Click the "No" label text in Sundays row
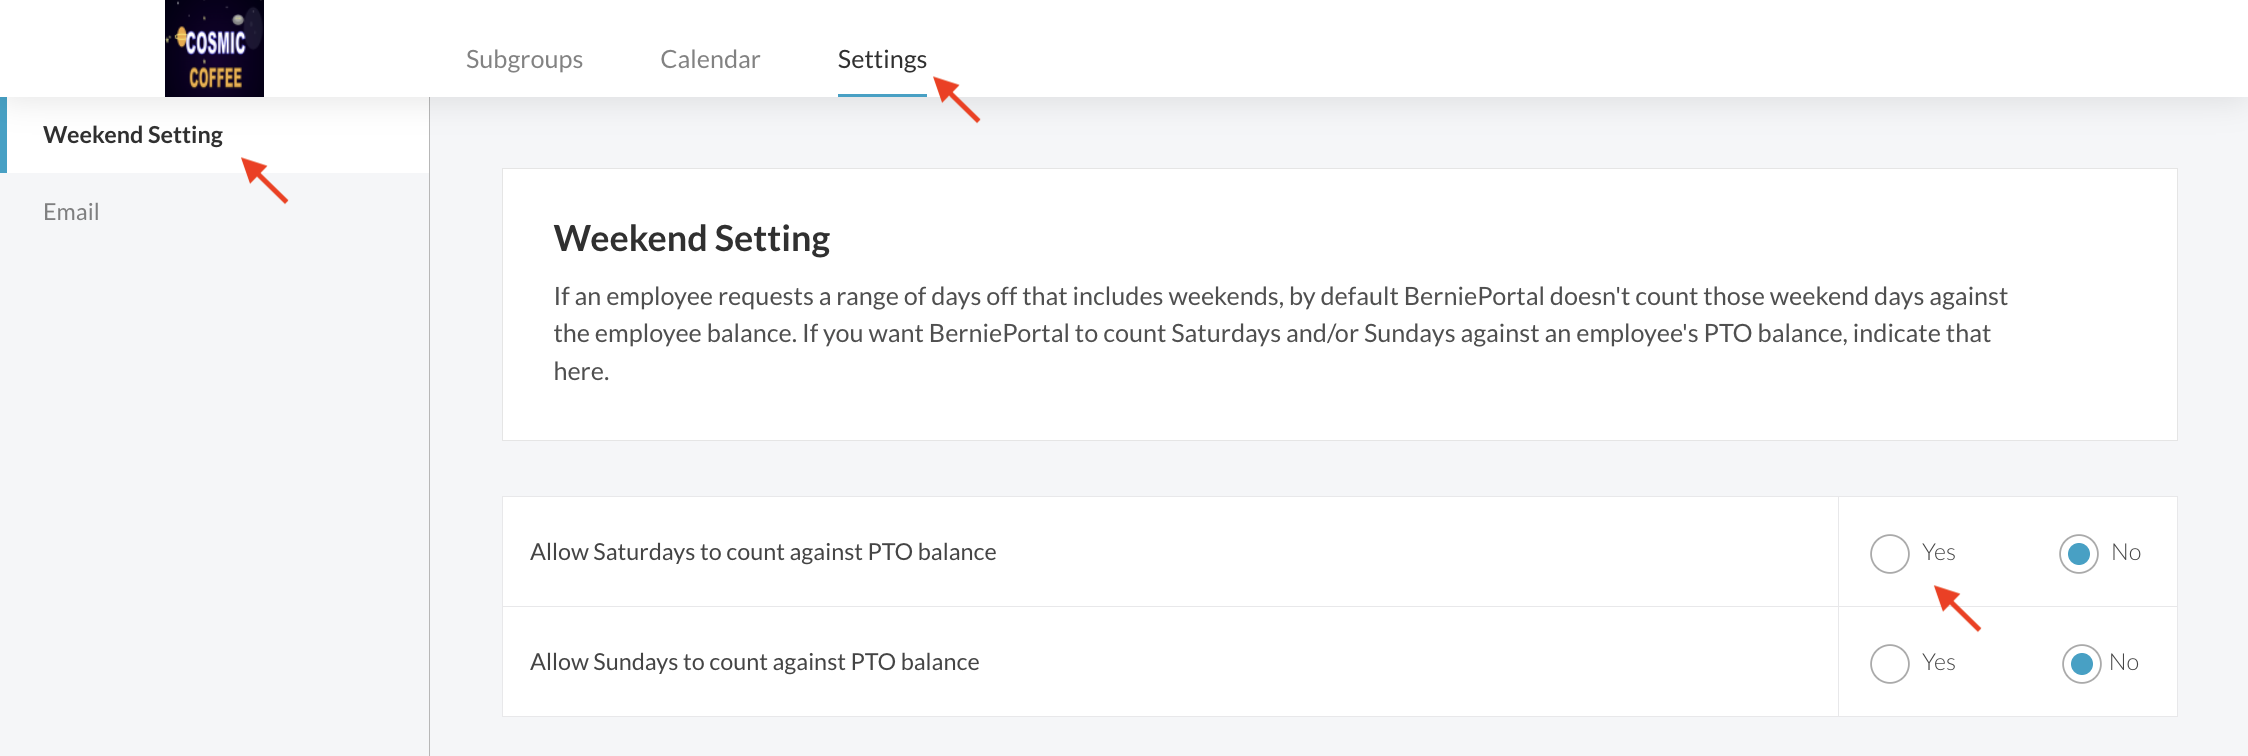This screenshot has width=2248, height=756. click(x=2124, y=662)
